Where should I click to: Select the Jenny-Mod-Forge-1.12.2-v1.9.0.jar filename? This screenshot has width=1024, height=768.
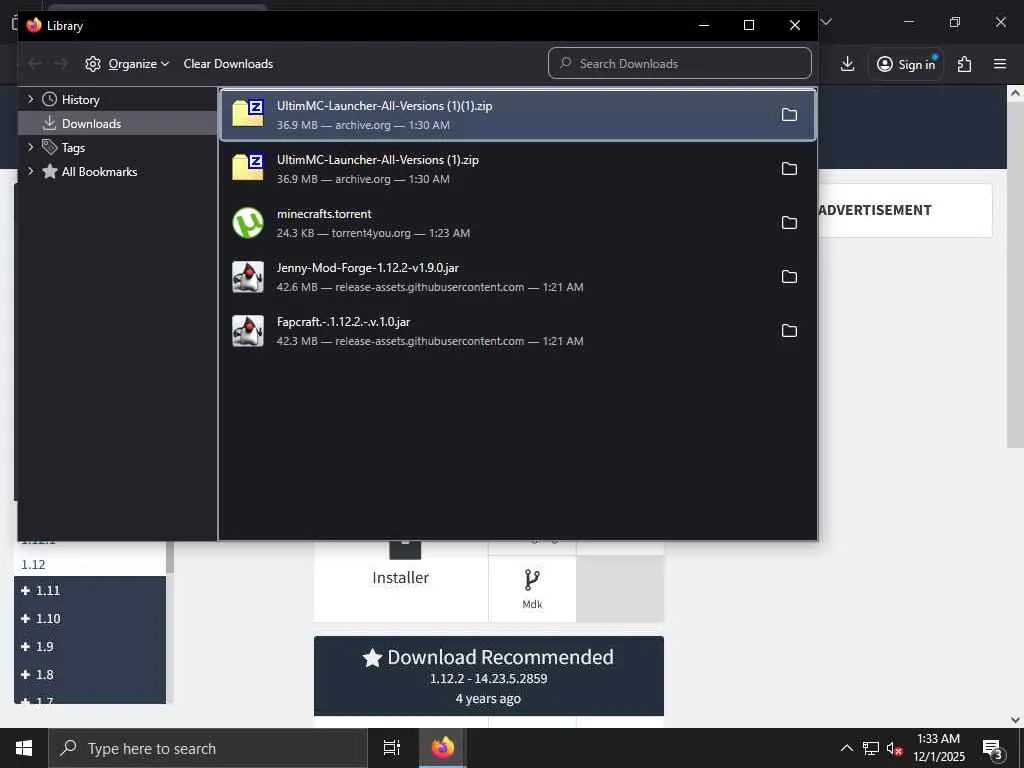(368, 268)
